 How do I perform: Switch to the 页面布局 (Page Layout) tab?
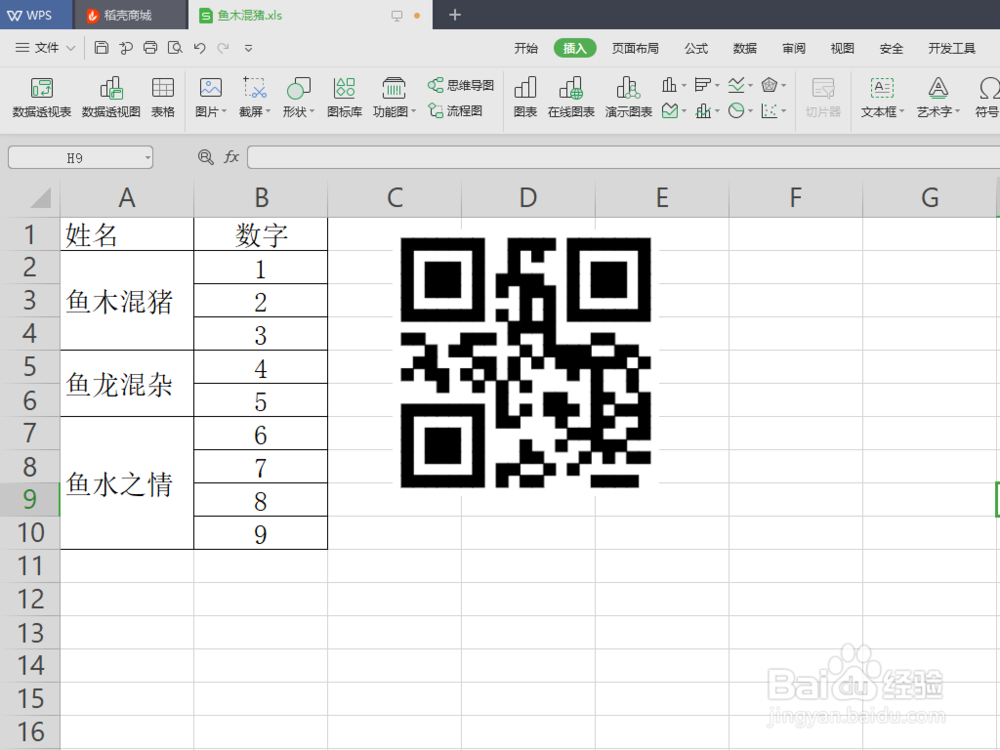(x=635, y=48)
